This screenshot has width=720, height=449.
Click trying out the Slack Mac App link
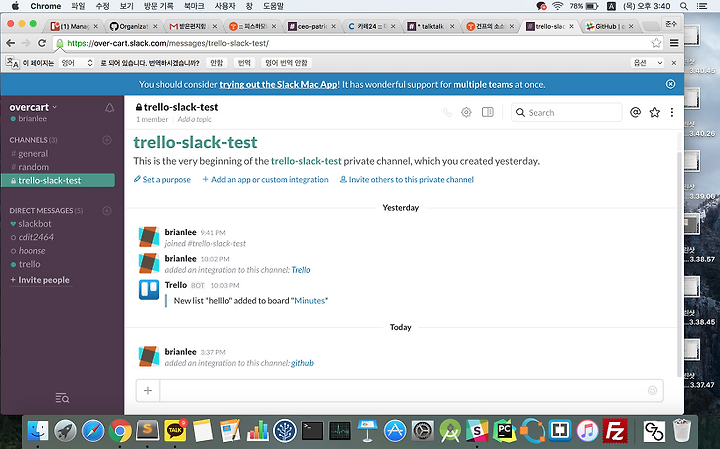278,84
